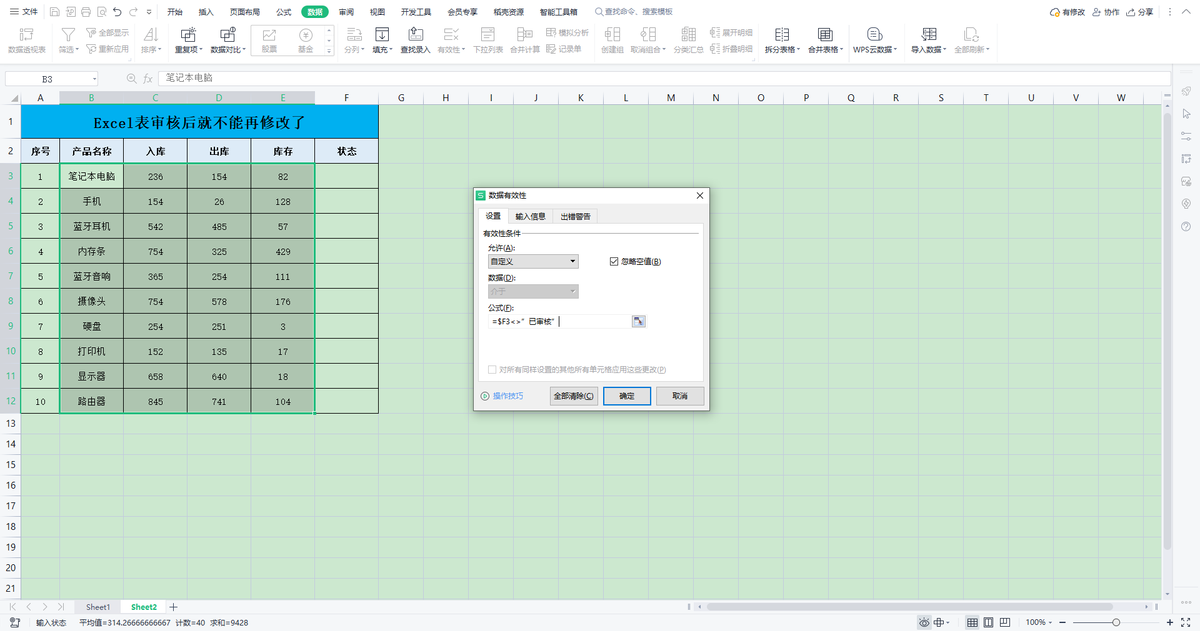Open the 100% zoom level dropdown

pyautogui.click(x=1040, y=622)
